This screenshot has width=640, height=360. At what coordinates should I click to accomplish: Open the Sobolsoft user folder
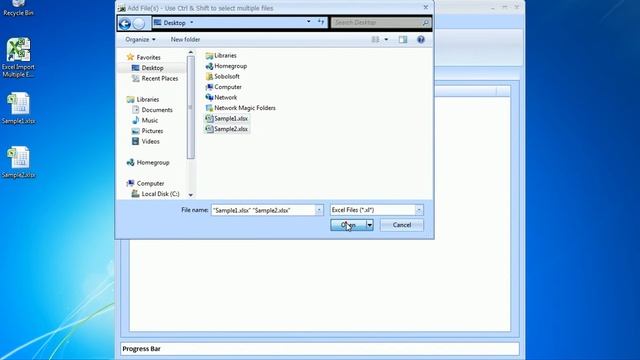pos(222,76)
